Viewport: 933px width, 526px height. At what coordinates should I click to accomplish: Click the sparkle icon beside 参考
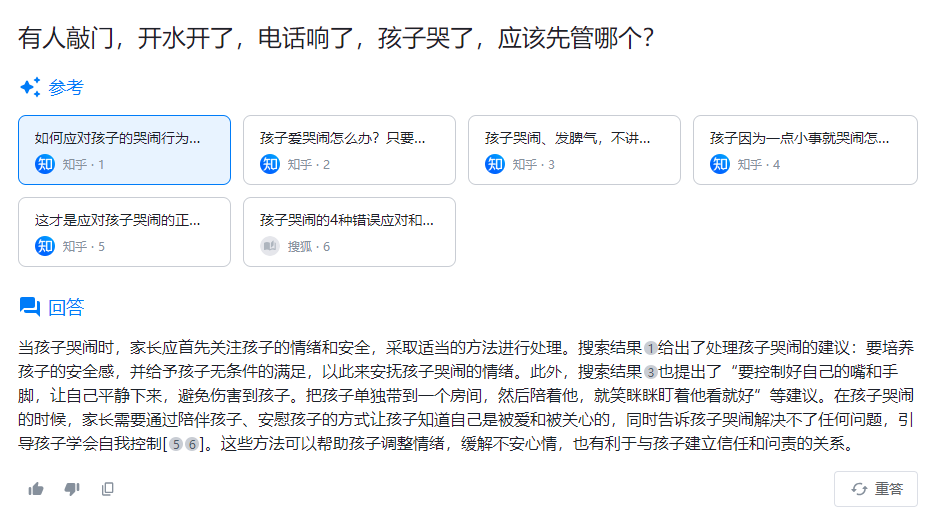point(30,87)
